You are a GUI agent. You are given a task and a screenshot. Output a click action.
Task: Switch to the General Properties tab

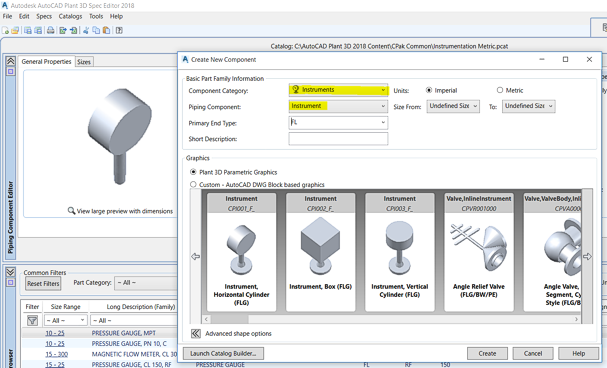click(46, 62)
